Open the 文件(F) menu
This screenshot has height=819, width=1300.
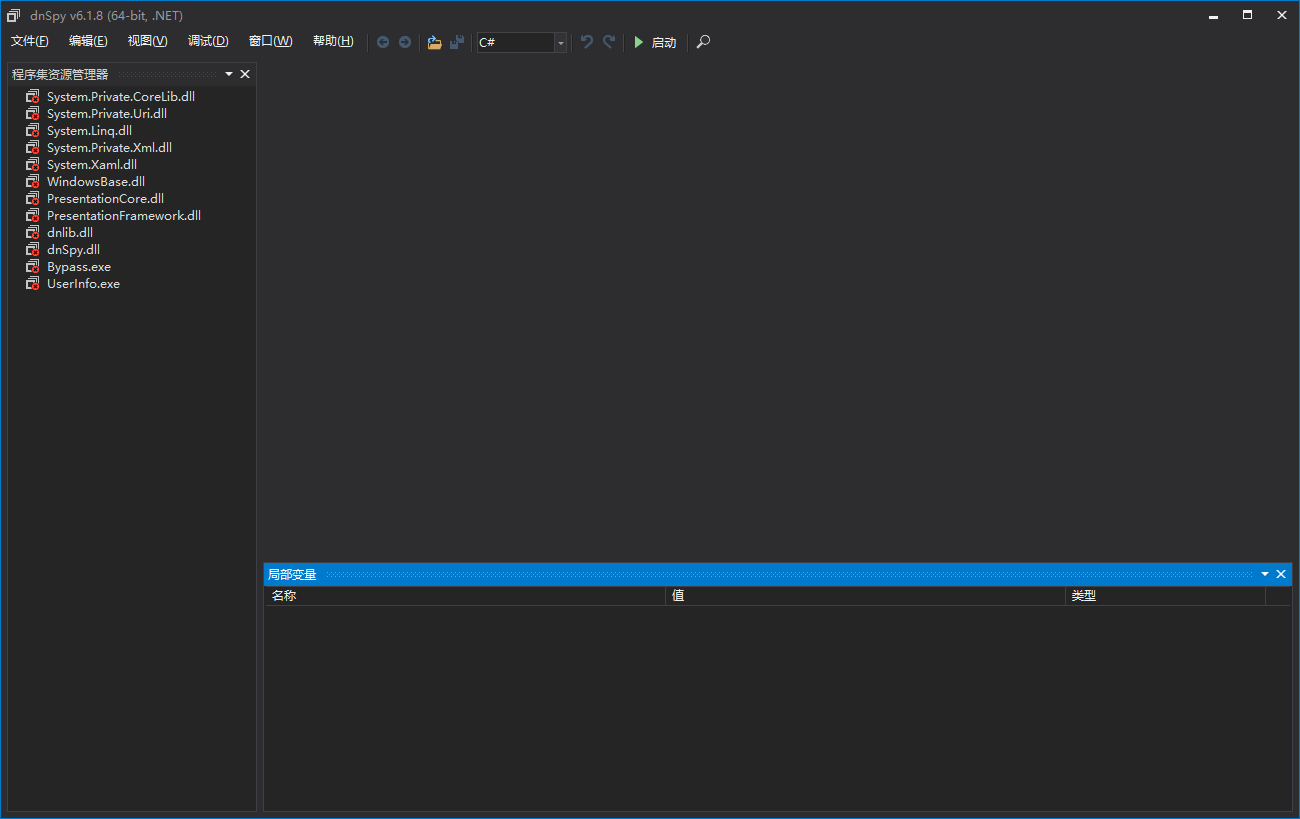click(30, 41)
